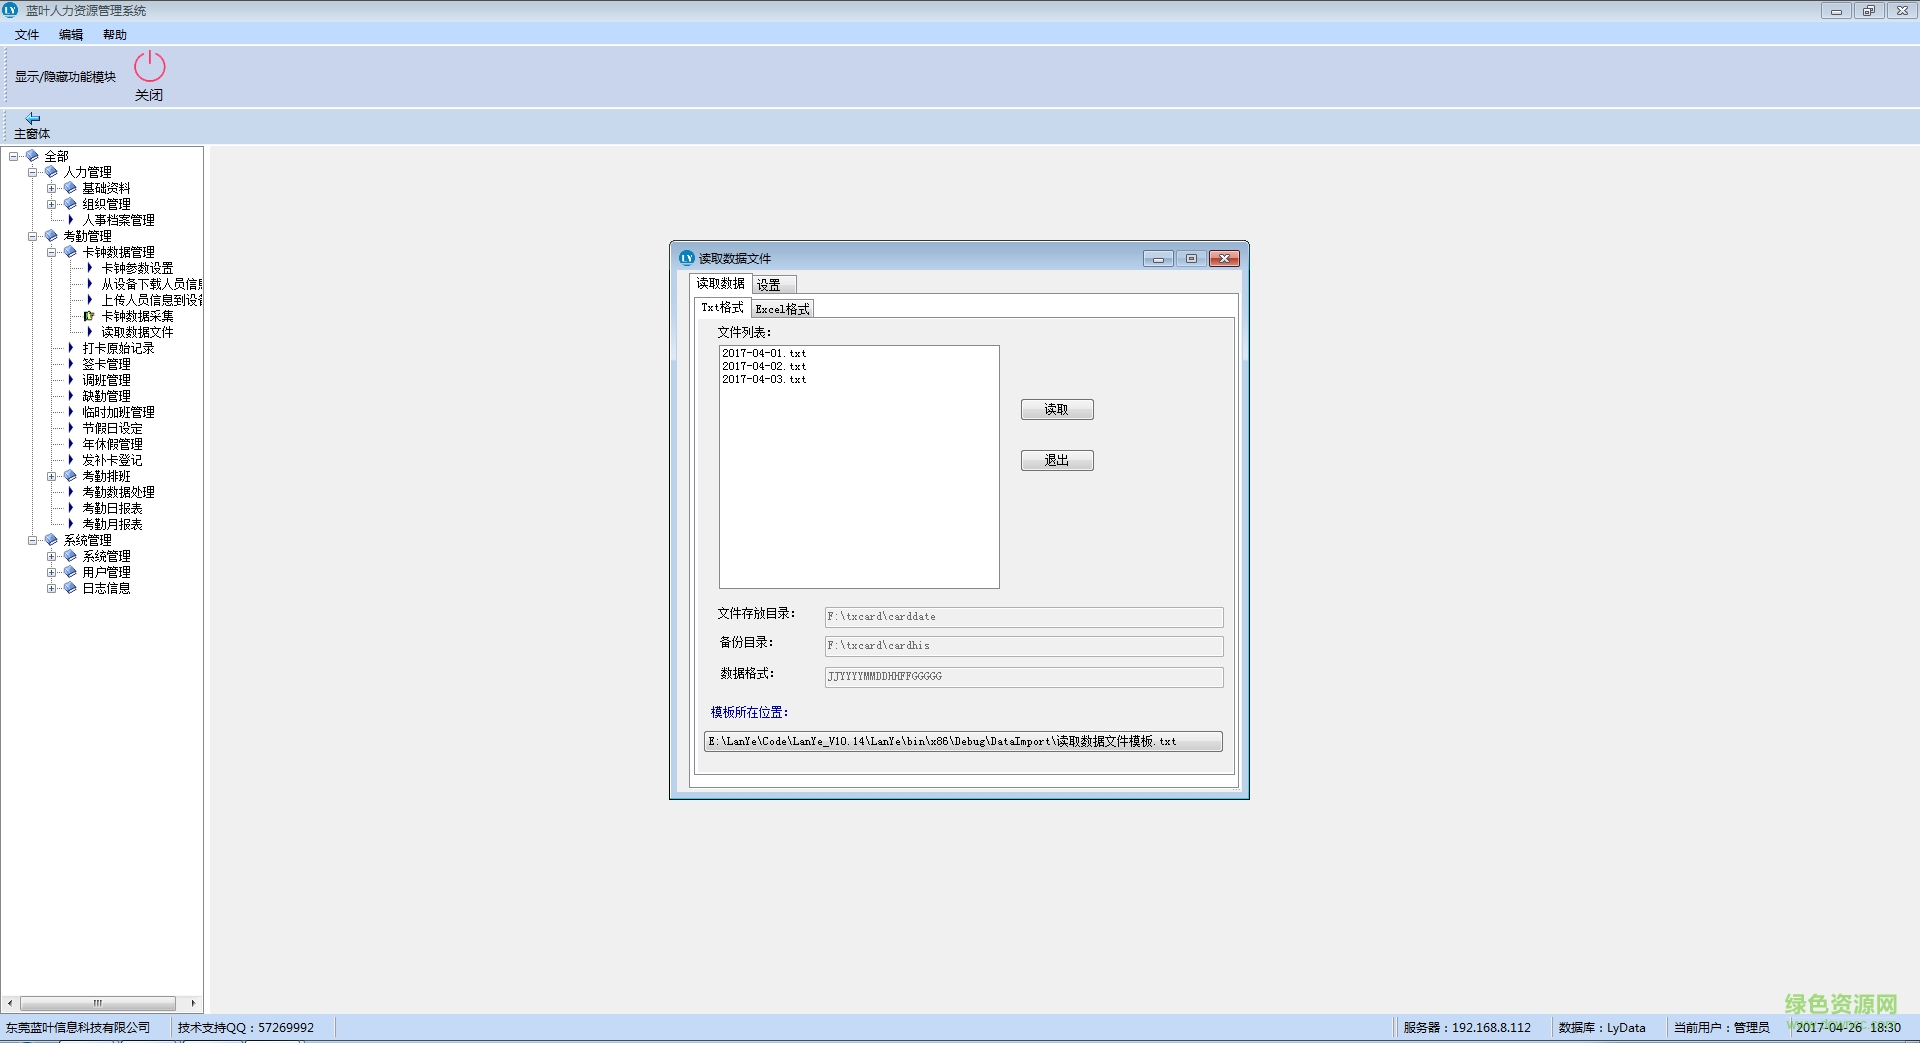Screen dimensions: 1920x1043
Task: Click the red 关闭 power icon
Action: click(x=149, y=67)
